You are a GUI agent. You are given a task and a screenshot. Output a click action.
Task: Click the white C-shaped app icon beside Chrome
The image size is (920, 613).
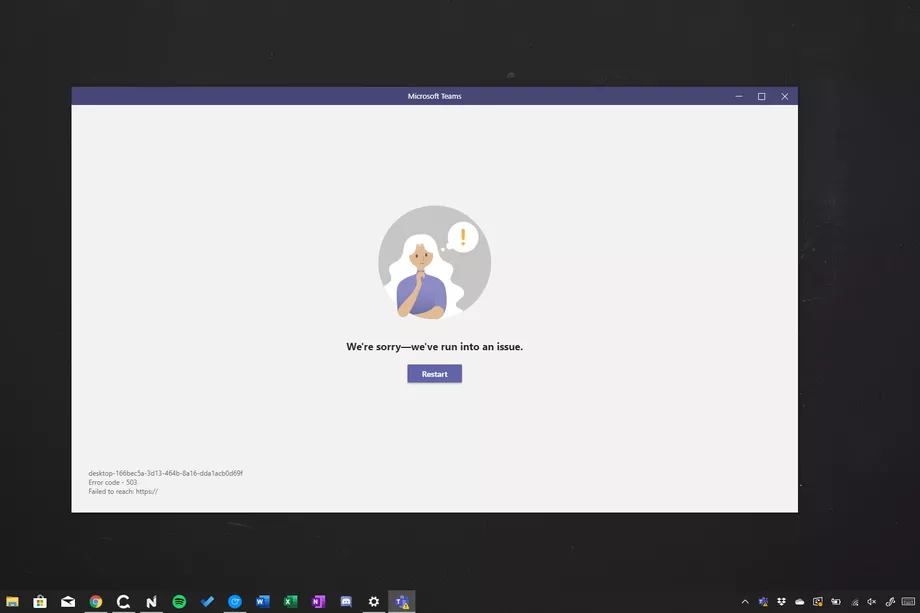123,601
